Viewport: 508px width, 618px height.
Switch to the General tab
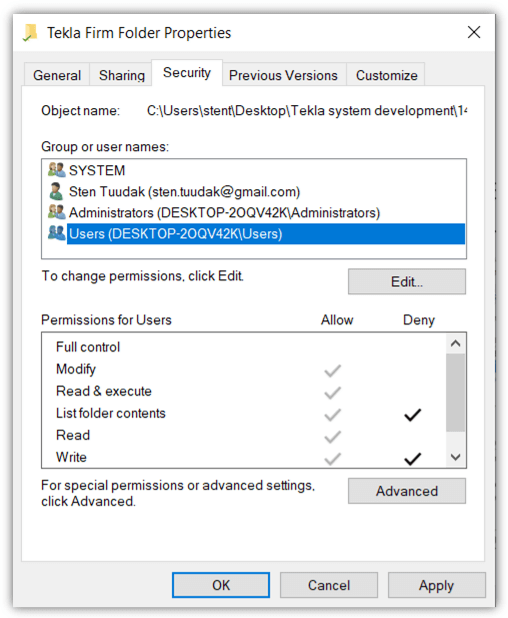[57, 75]
